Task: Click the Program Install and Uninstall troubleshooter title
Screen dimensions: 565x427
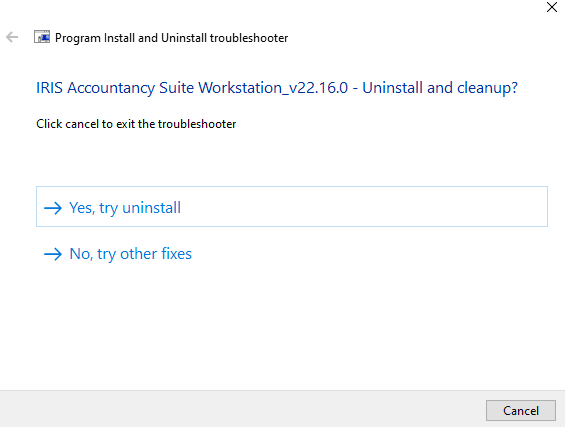Action: pyautogui.click(x=172, y=38)
